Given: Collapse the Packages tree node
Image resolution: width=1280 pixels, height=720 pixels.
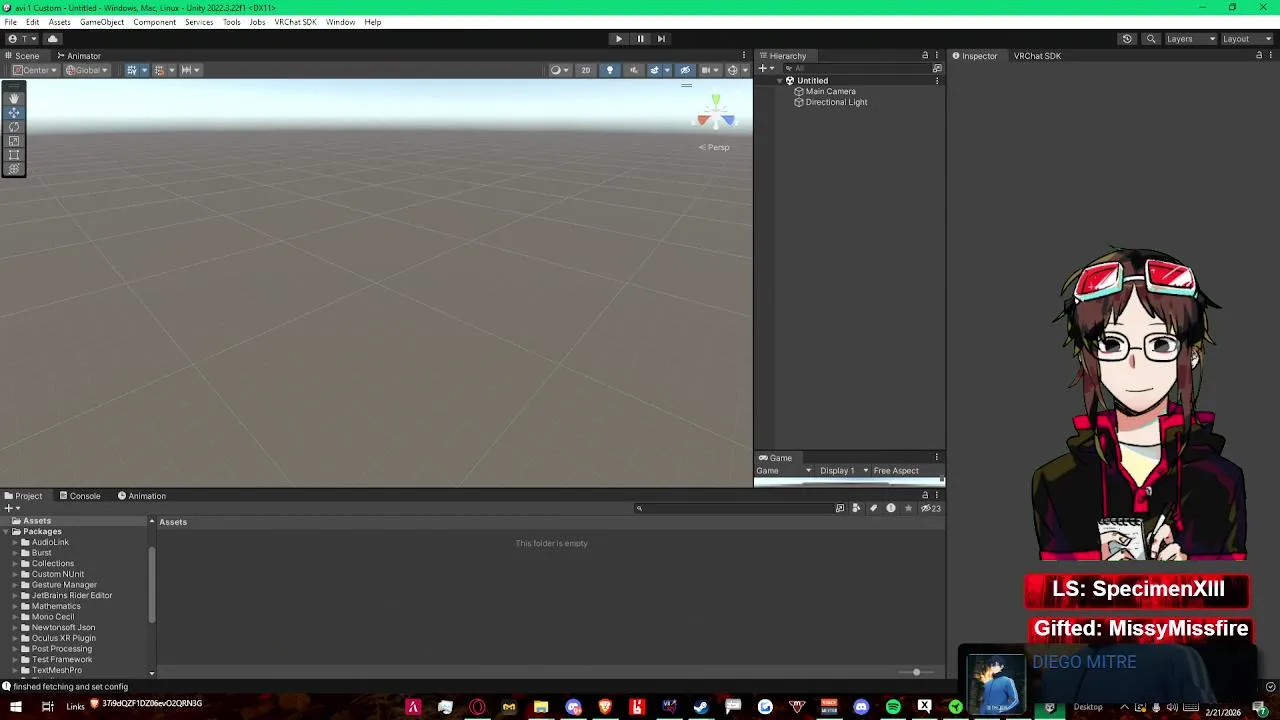Looking at the screenshot, I should [6, 532].
